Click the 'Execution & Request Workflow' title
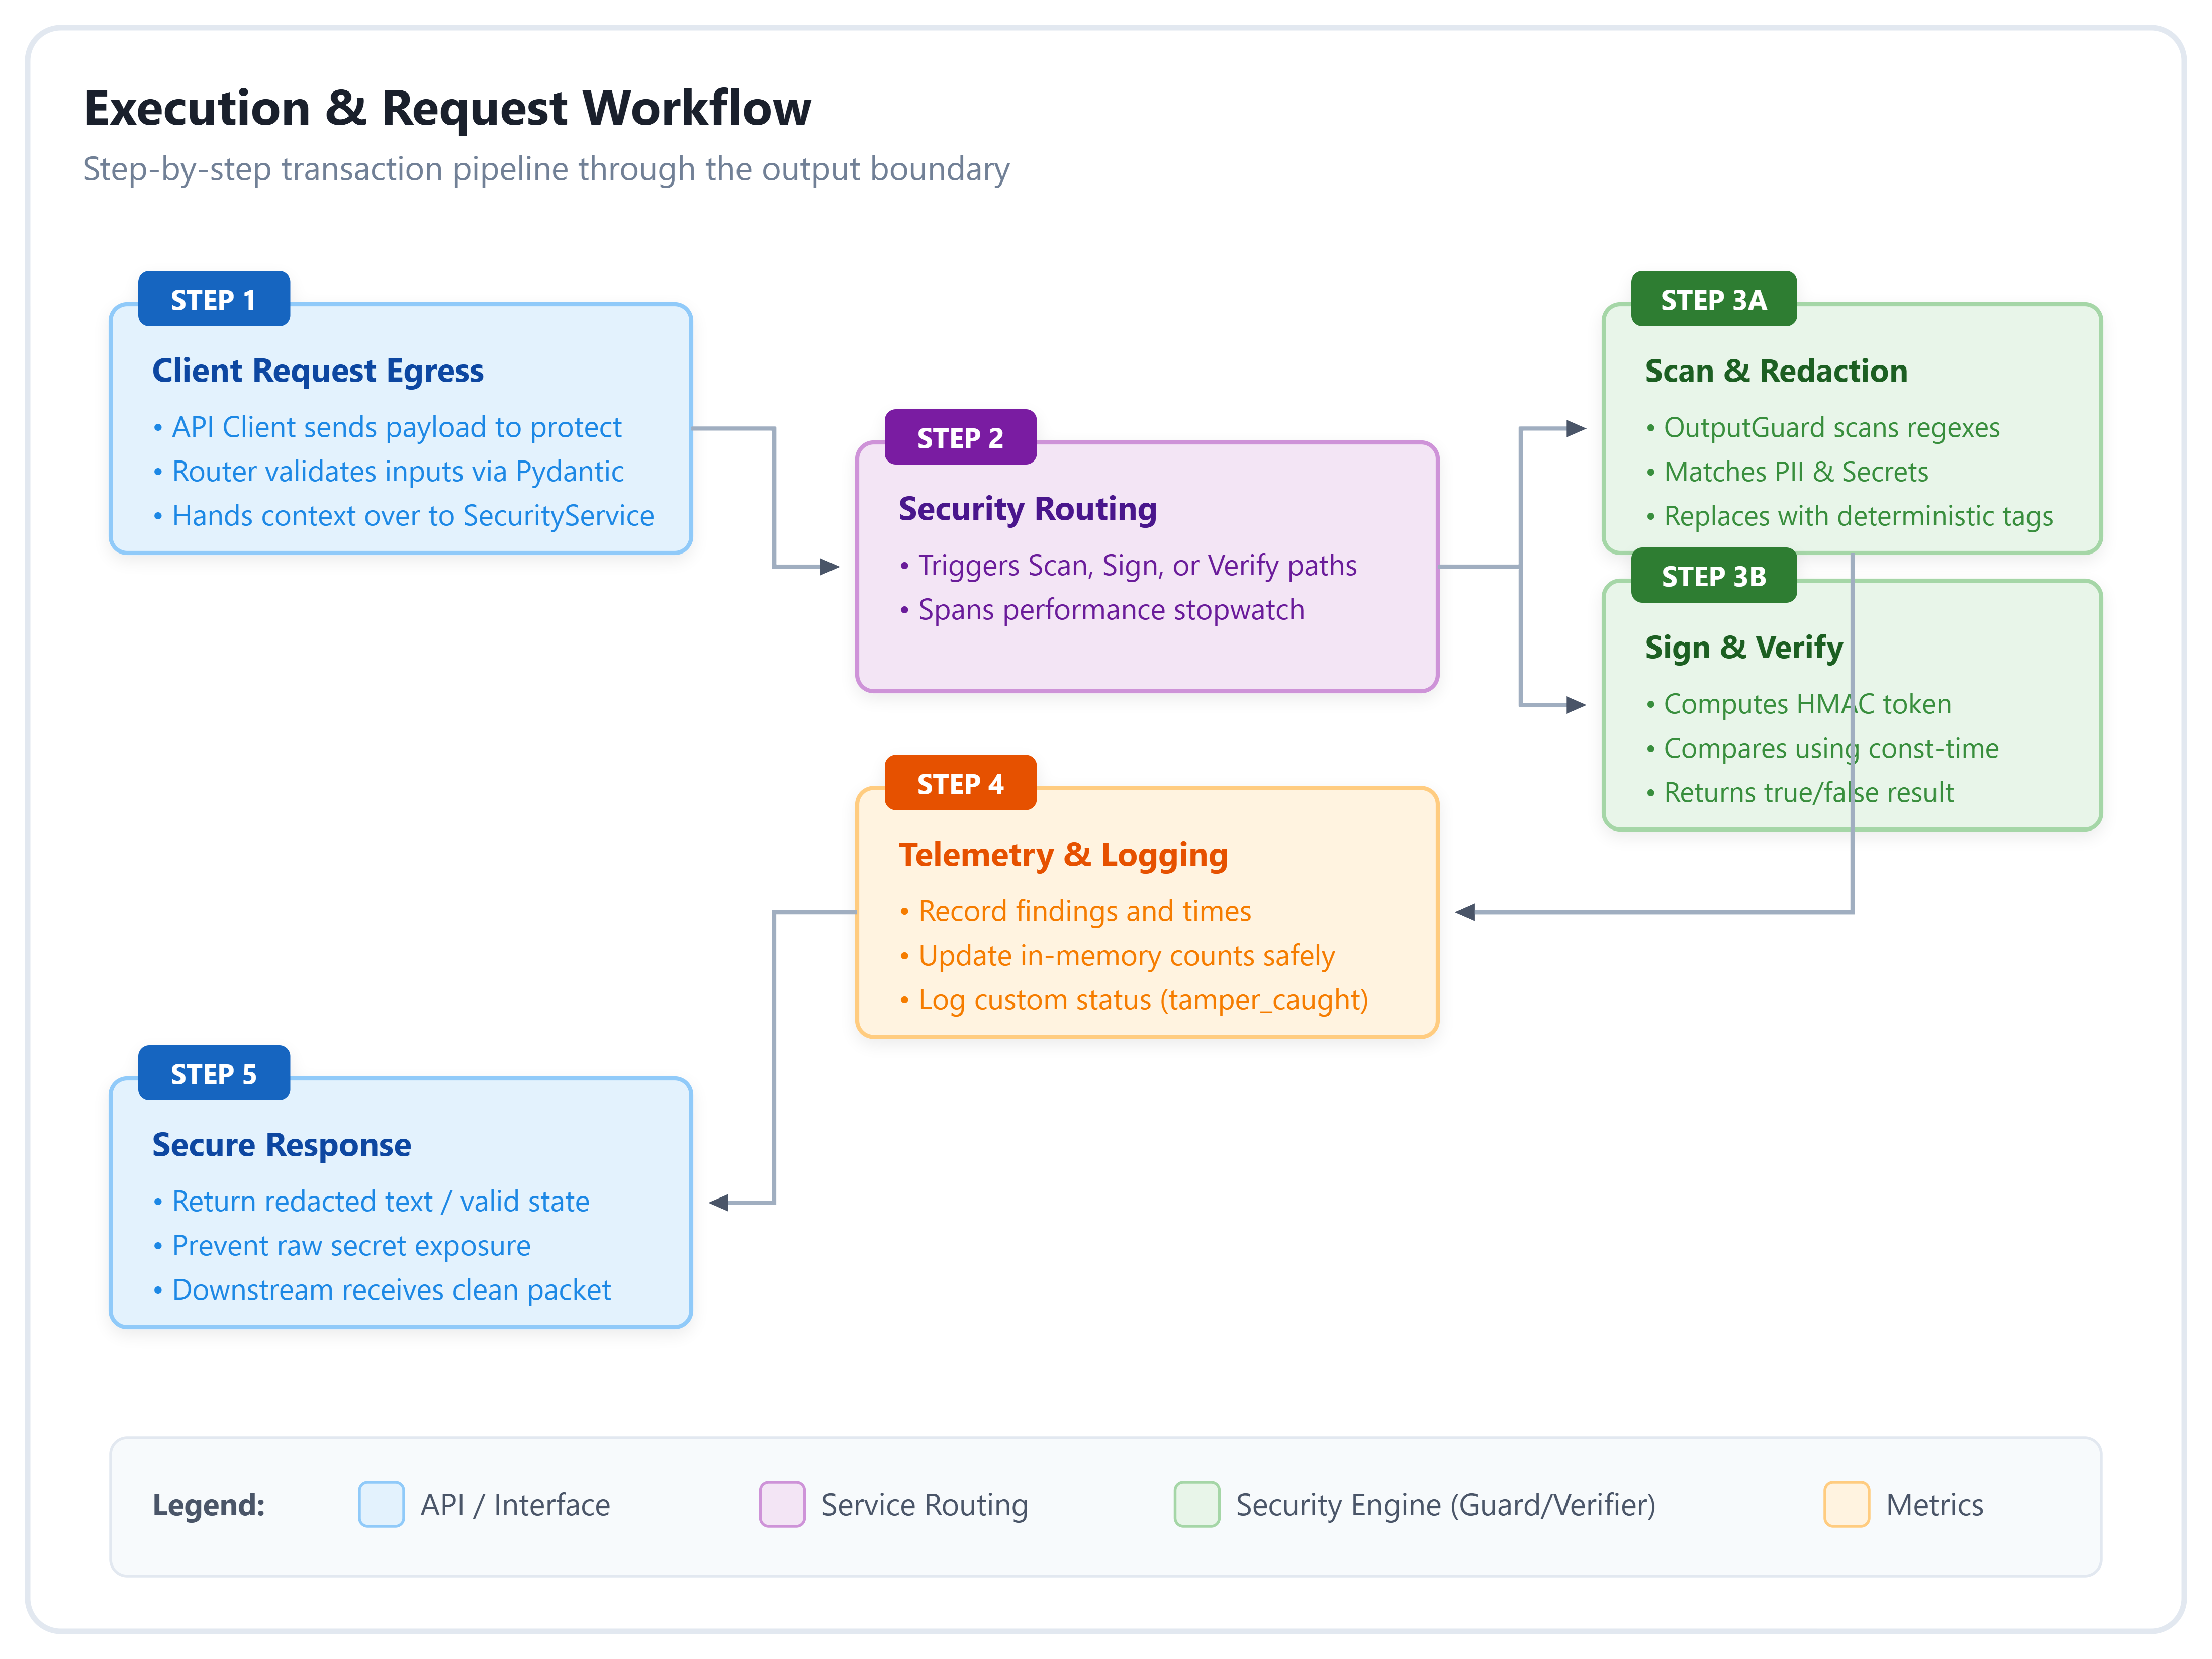The width and height of the screenshot is (2212, 1659). point(447,108)
